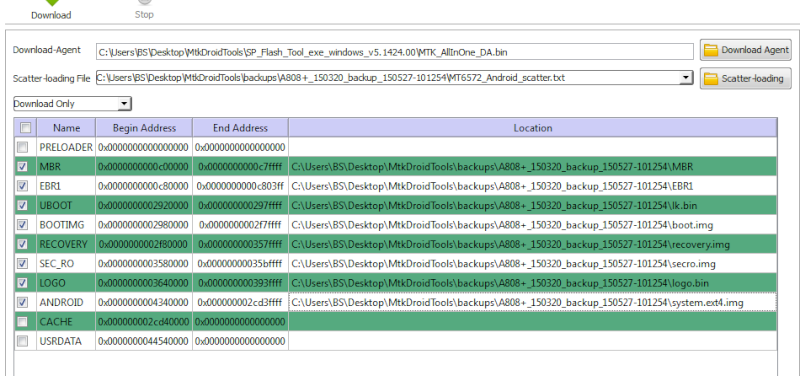Click end address 0x0000000002f7ffff for BOOTIMG
The width and height of the screenshot is (800, 376).
point(240,225)
